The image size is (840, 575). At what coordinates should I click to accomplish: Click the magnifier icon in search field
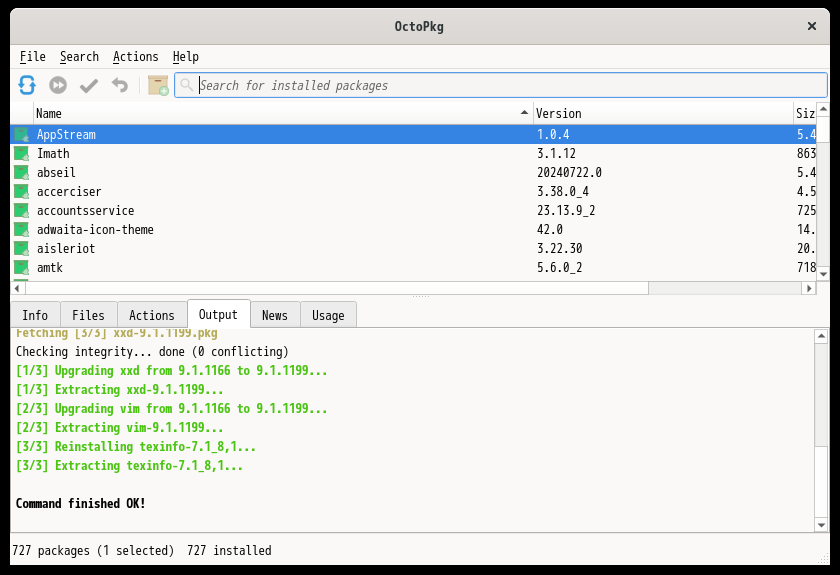click(187, 85)
